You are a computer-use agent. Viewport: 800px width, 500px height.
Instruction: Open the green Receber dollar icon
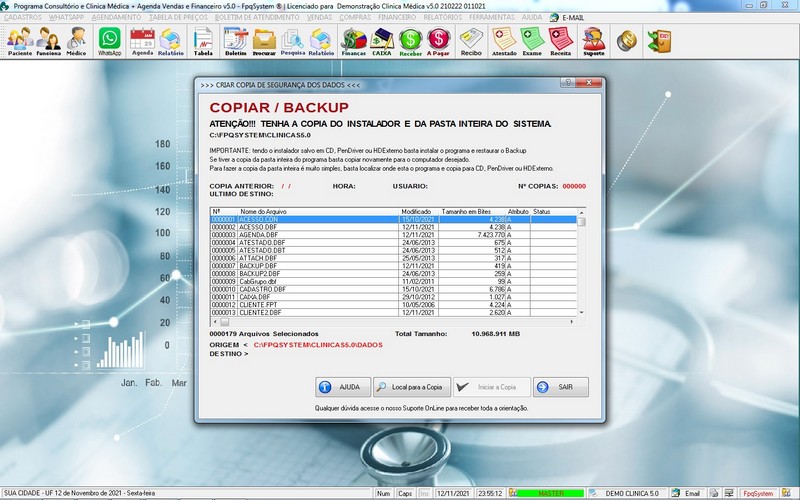410,41
